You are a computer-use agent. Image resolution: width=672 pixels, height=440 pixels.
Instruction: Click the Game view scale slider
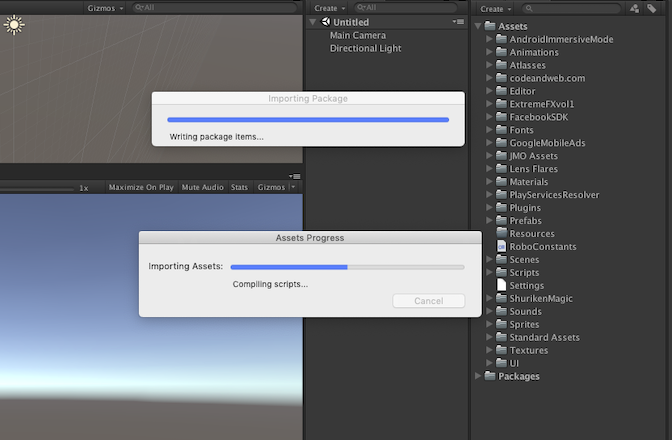point(37,188)
